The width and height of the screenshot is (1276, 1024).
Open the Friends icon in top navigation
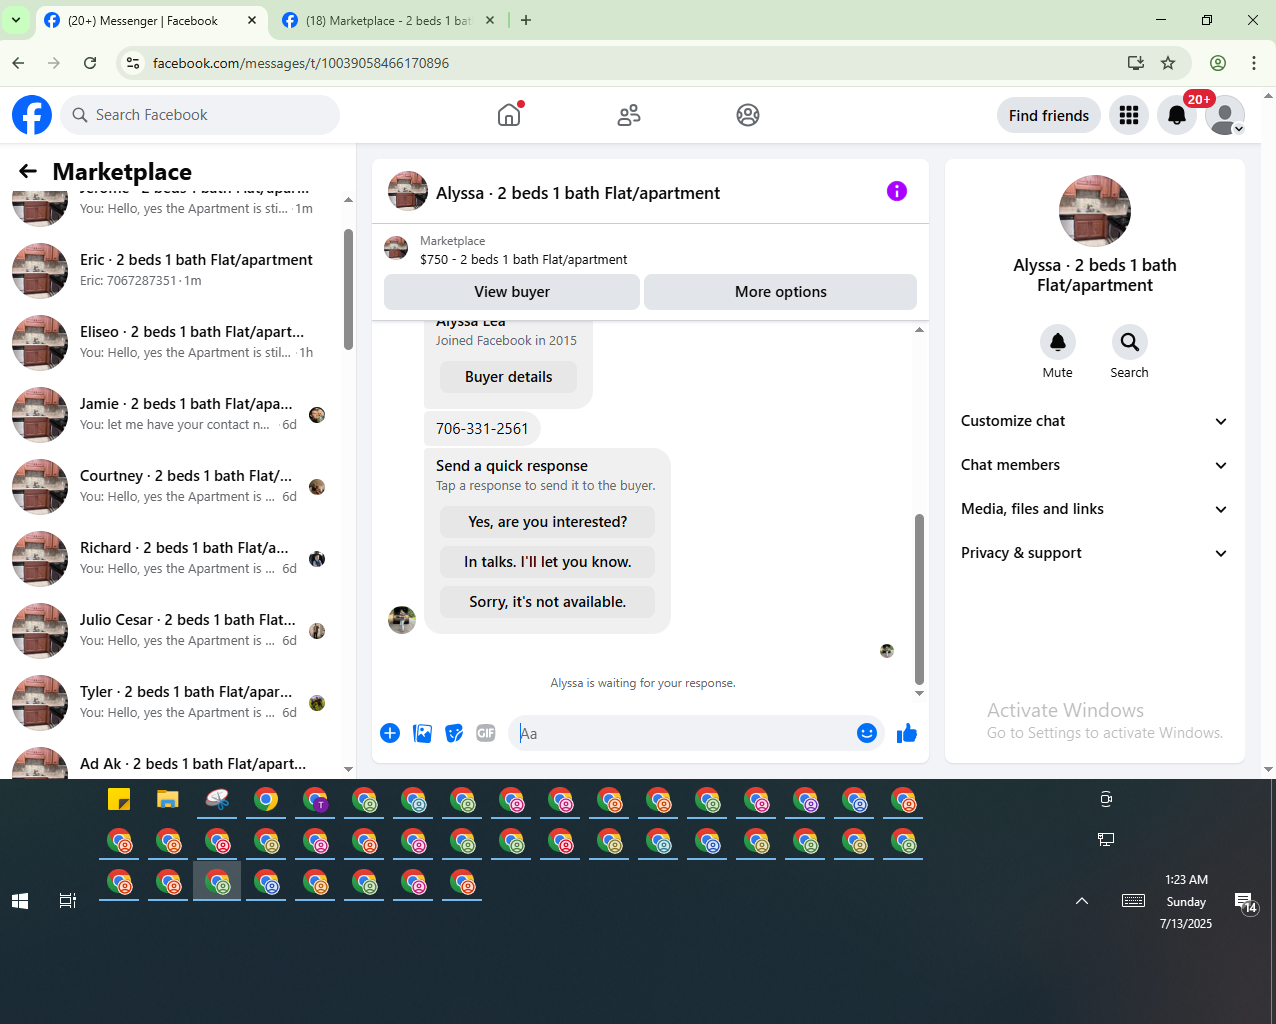(629, 115)
